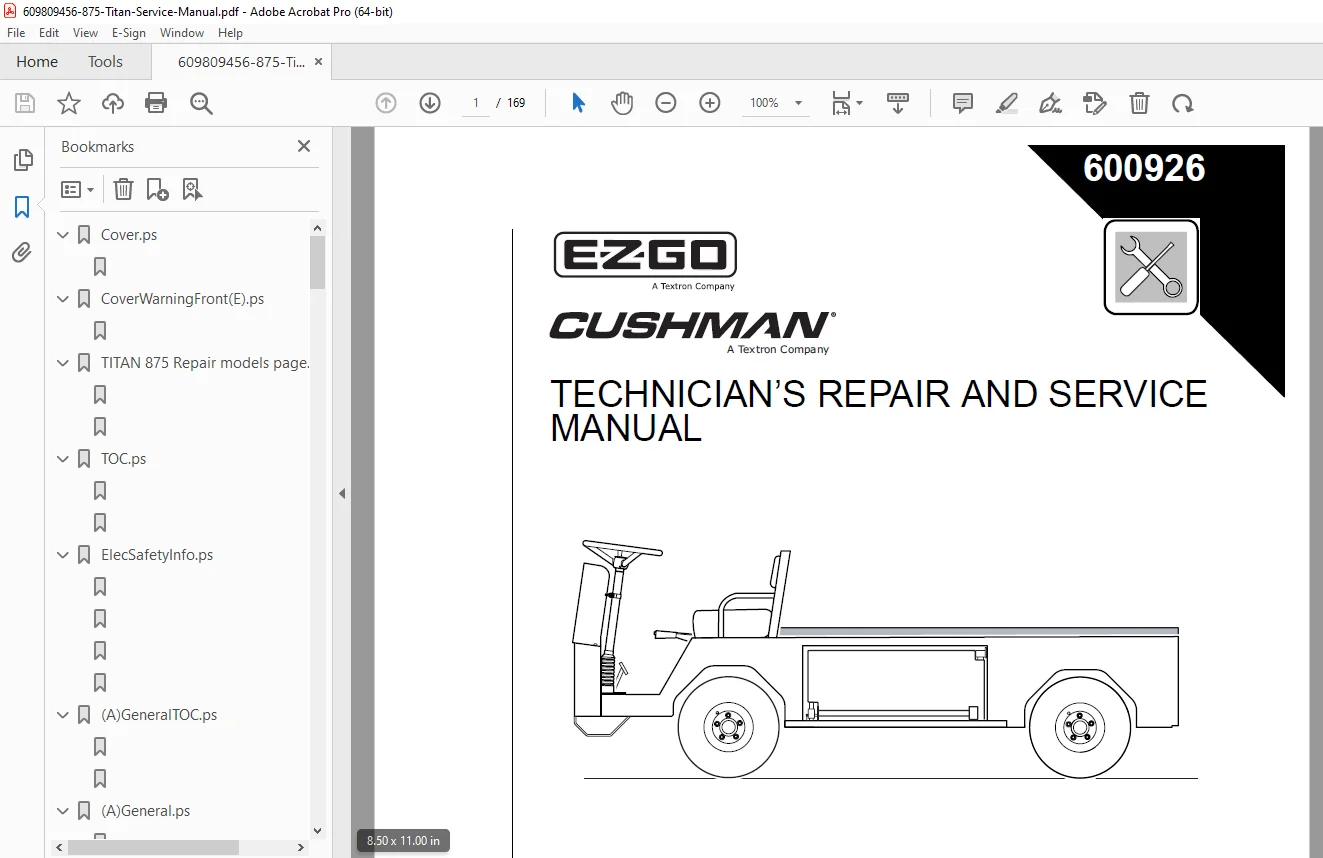The height and width of the screenshot is (858, 1323).
Task: Close the 609809456-875-Ti... document tab
Action: pos(318,62)
